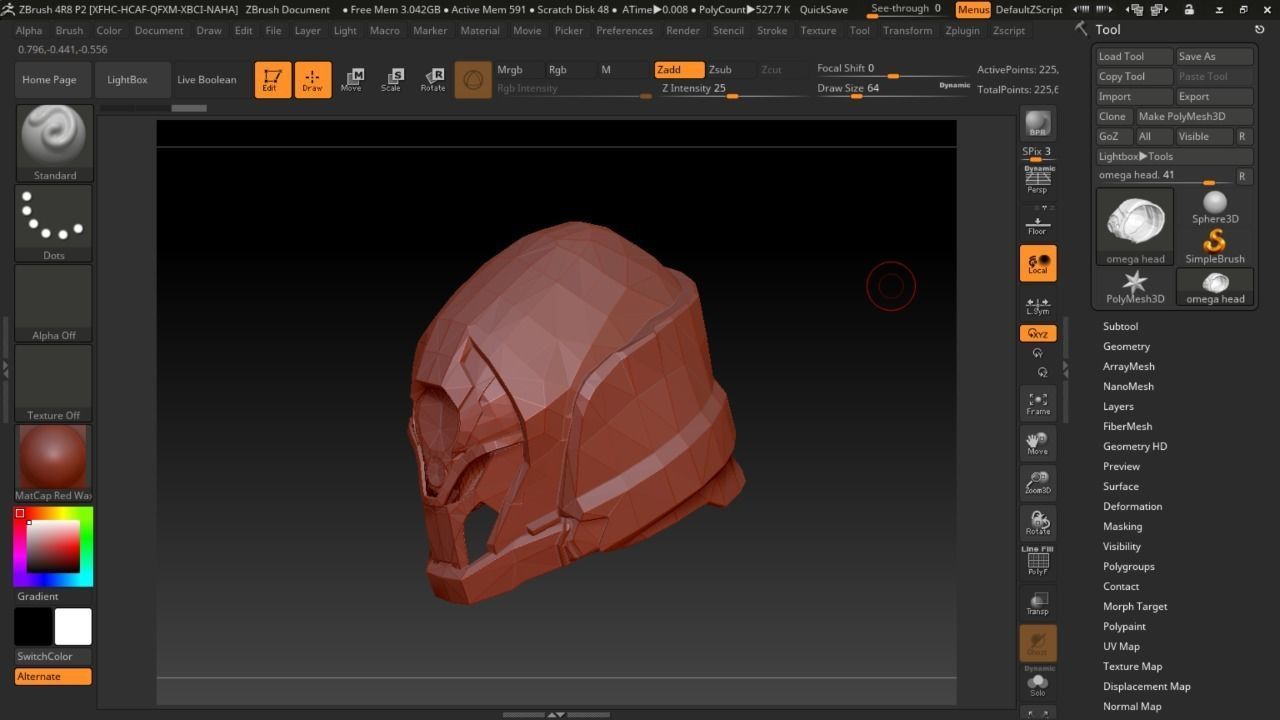Viewport: 1280px width, 720px height.
Task: Expand the Masking section
Action: (1122, 526)
